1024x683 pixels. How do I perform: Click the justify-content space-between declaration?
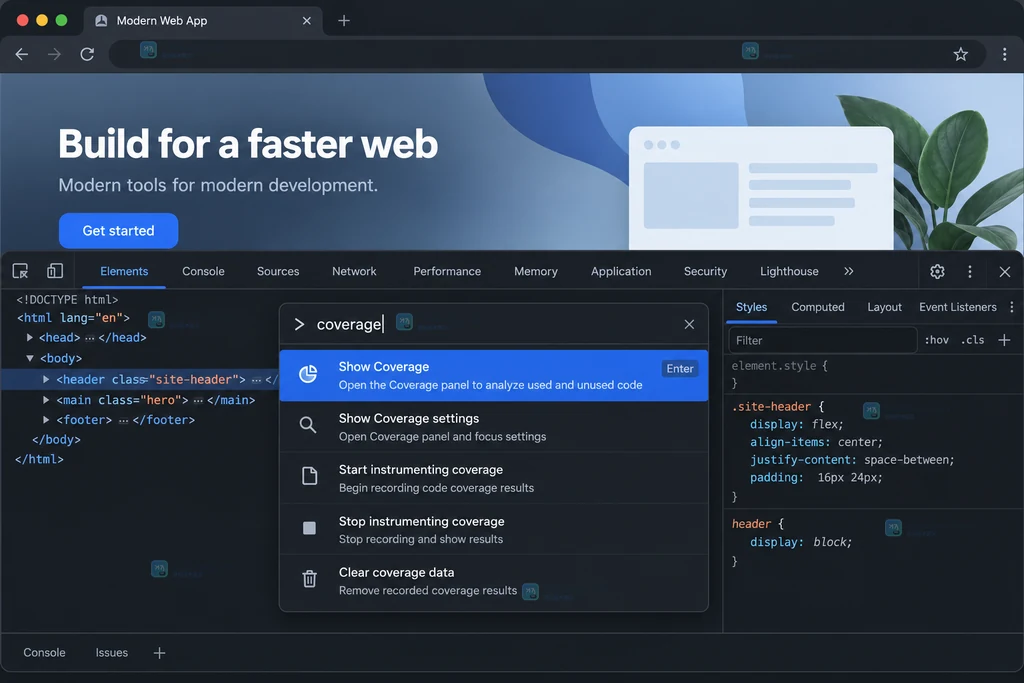click(852, 460)
